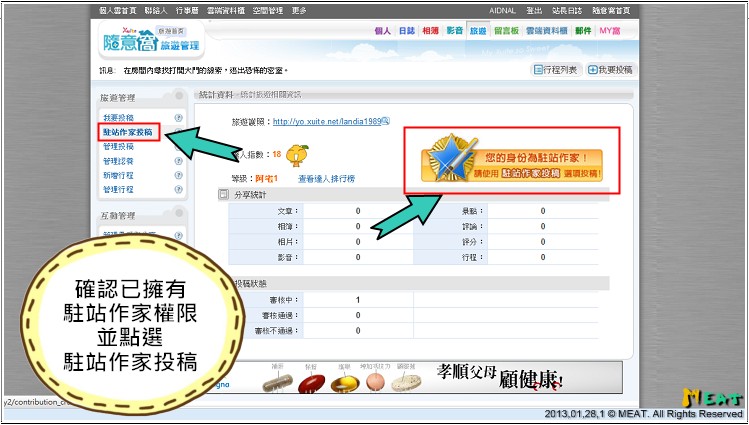This screenshot has height=425, width=749.
Task: Click the AIDNAL account name
Action: (x=503, y=11)
